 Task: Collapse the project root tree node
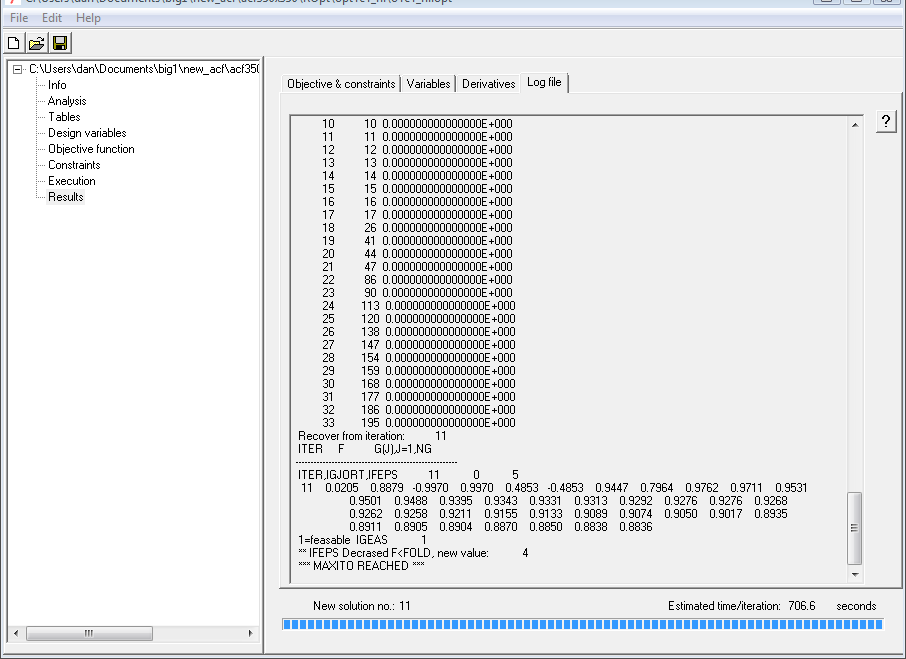click(18, 69)
